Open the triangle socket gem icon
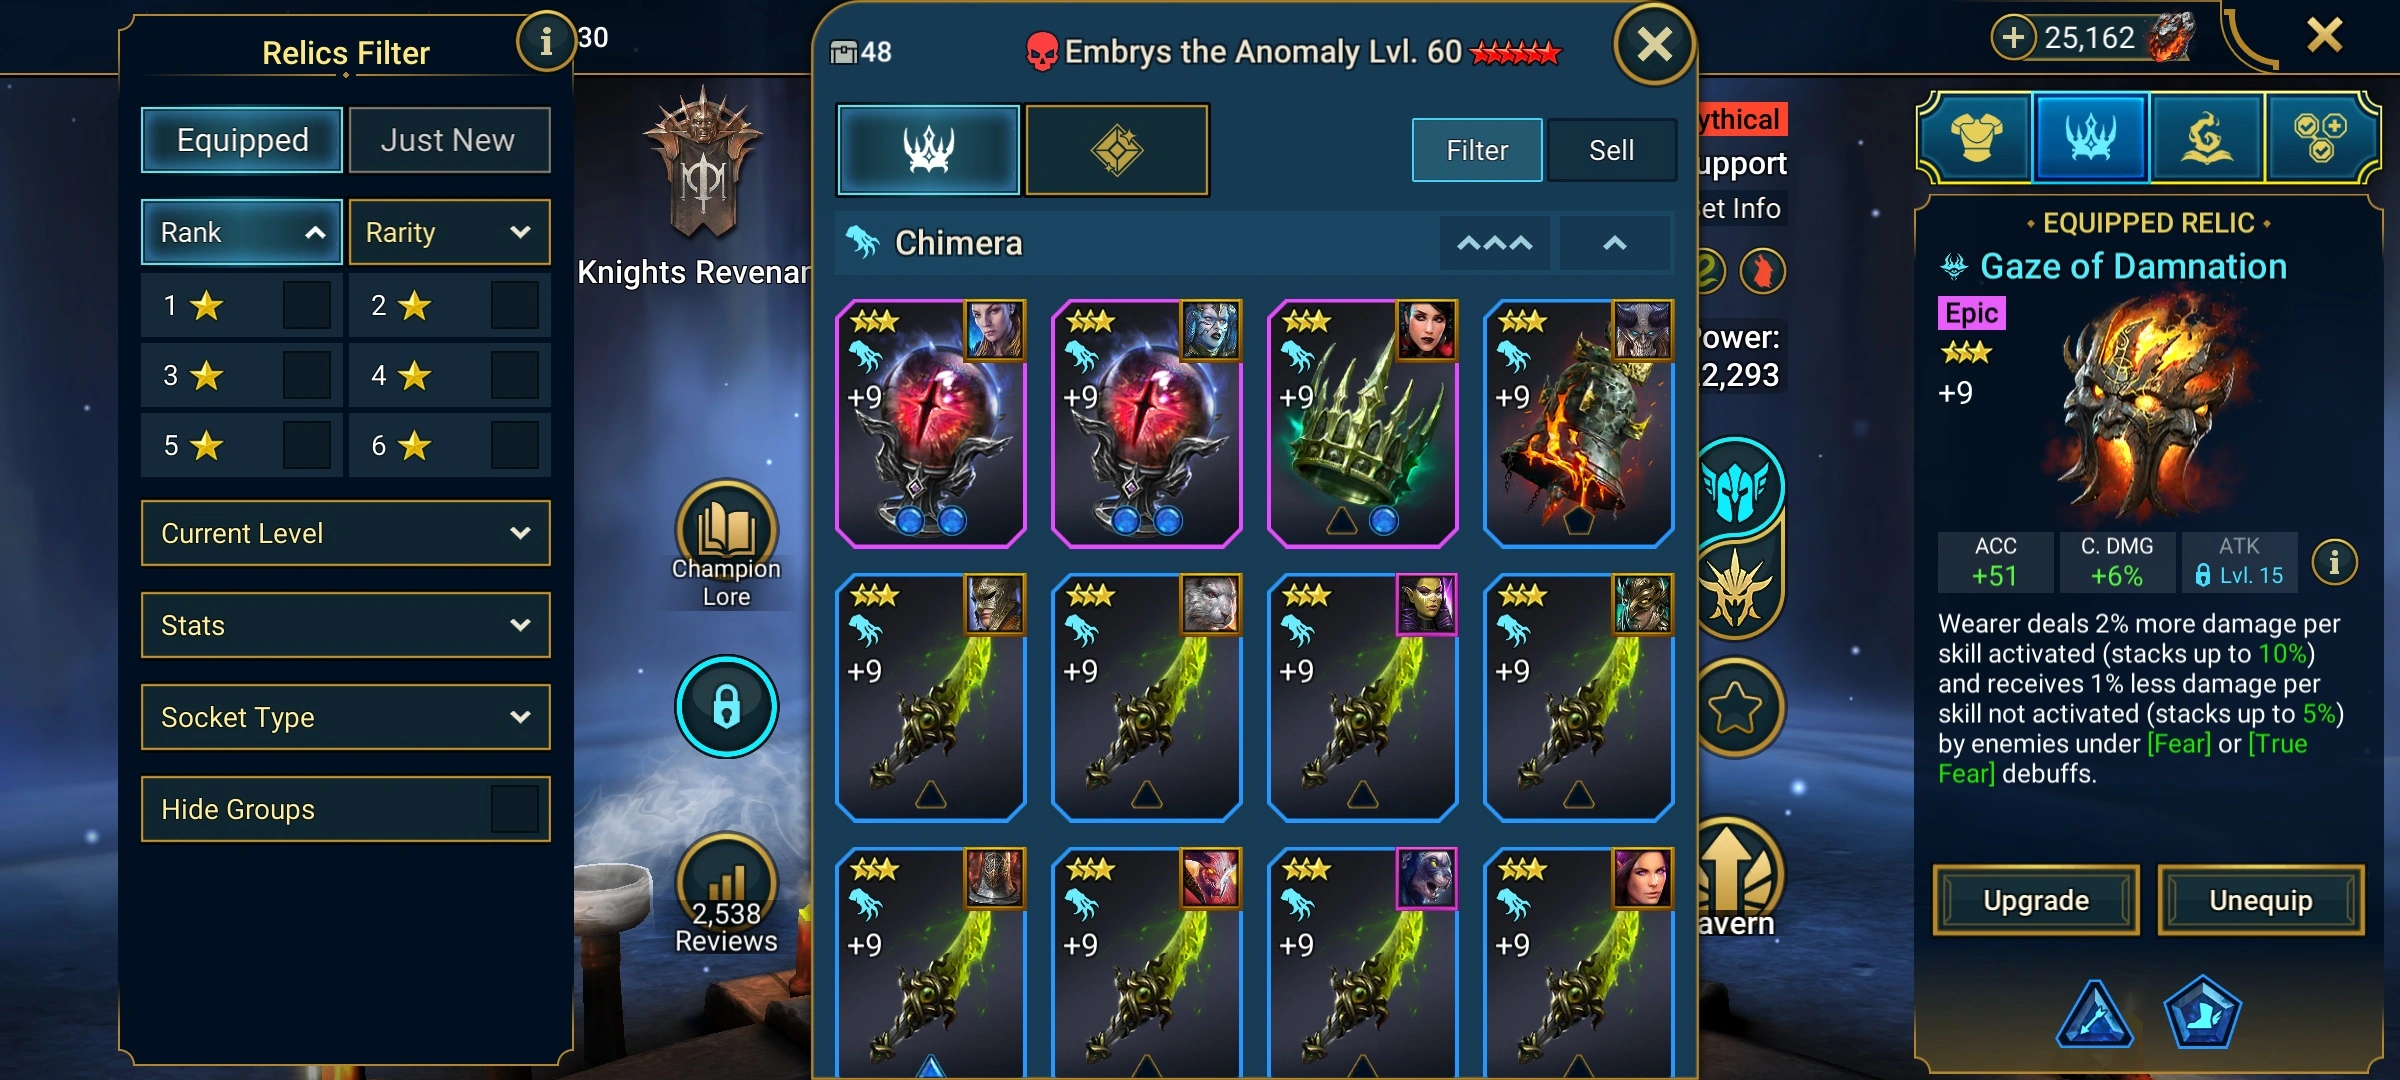 point(2094,1014)
